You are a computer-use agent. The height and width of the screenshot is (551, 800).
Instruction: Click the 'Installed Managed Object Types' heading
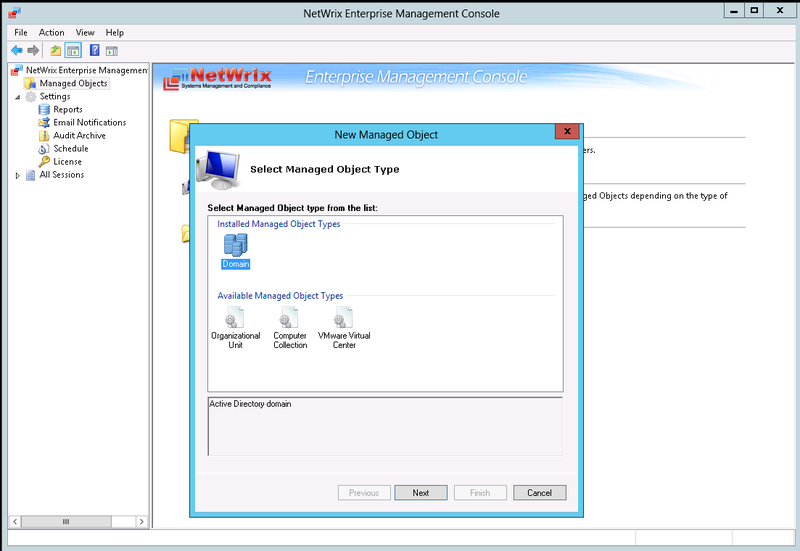(x=279, y=224)
